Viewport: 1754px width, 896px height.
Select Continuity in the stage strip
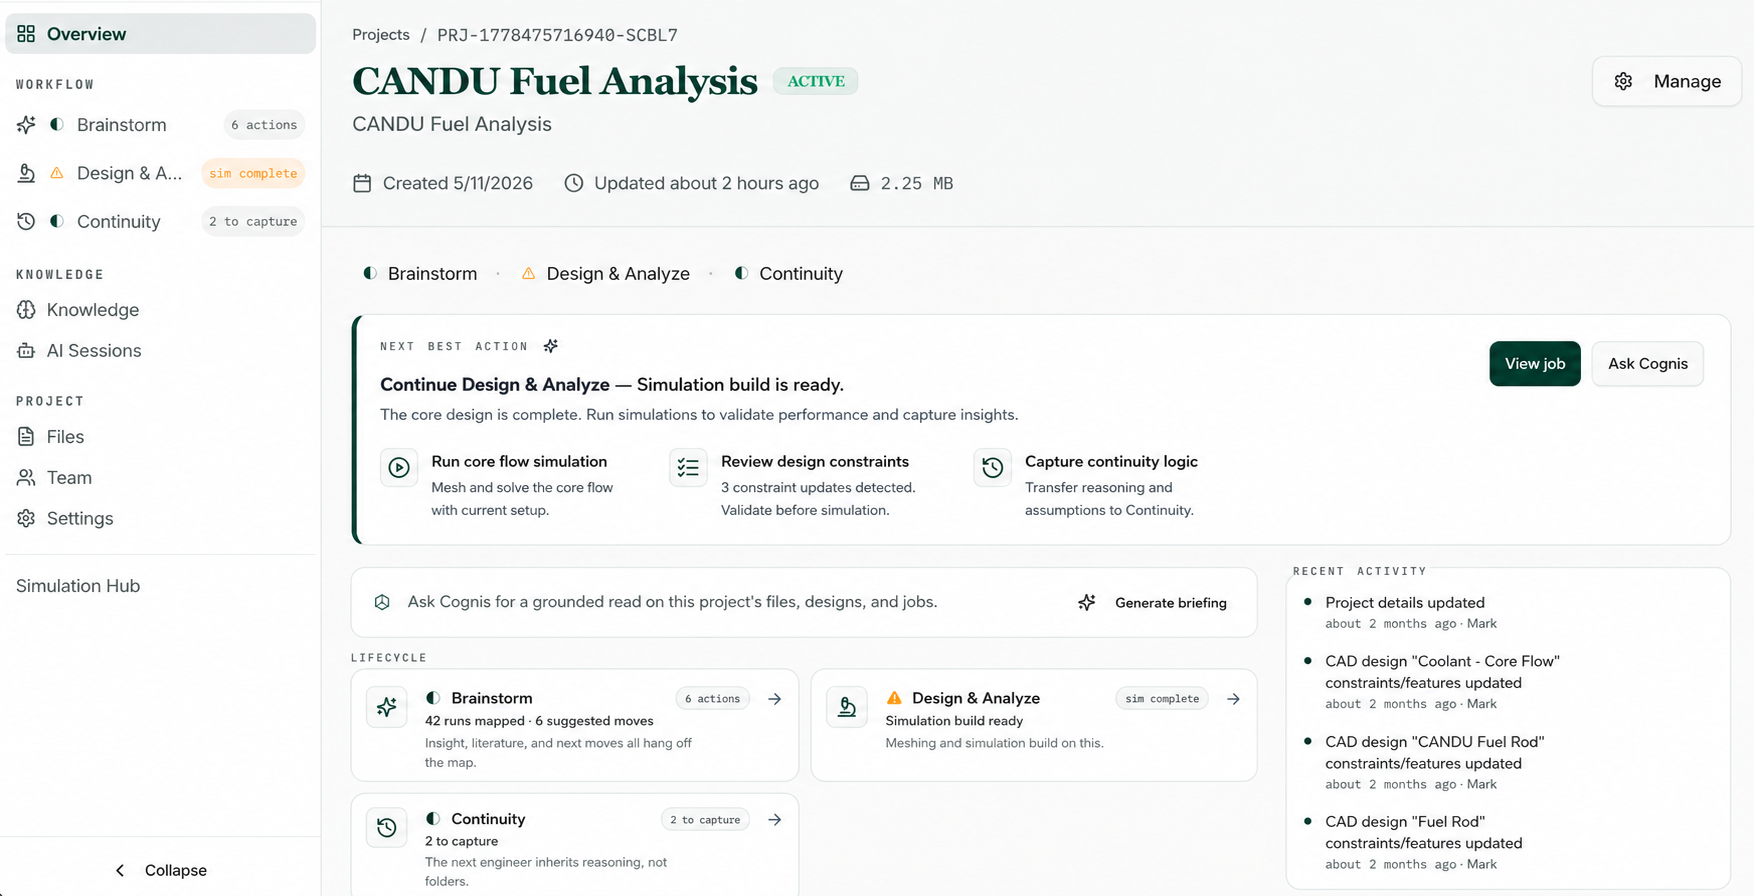(x=788, y=274)
